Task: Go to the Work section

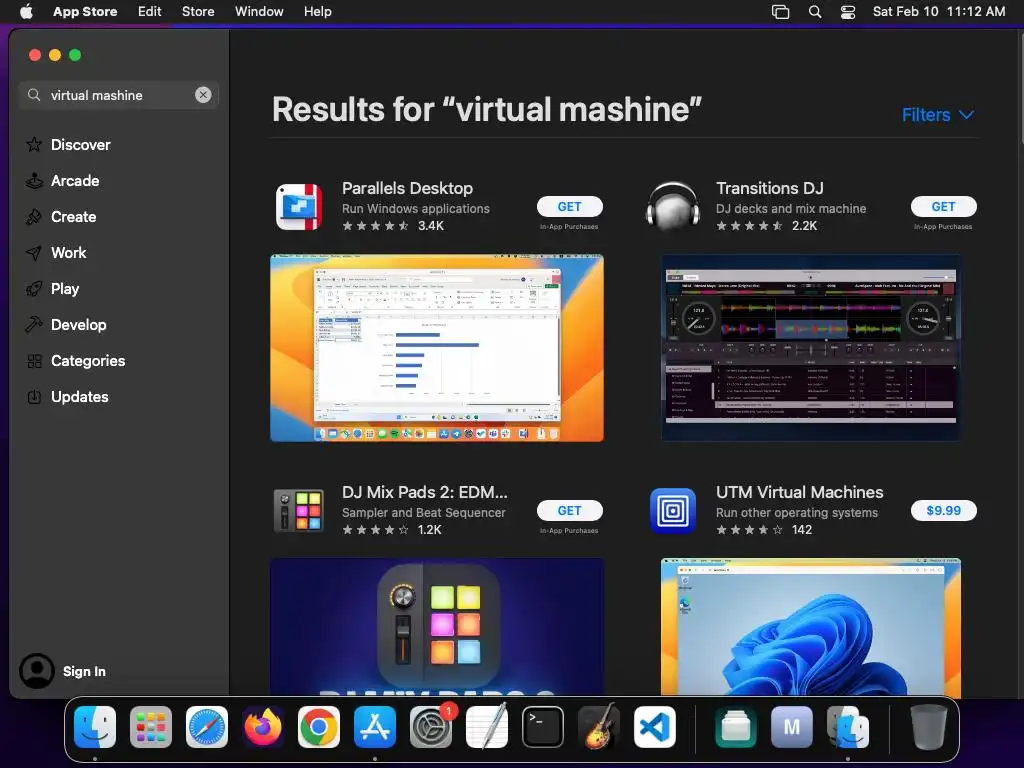Action: [x=56, y=252]
